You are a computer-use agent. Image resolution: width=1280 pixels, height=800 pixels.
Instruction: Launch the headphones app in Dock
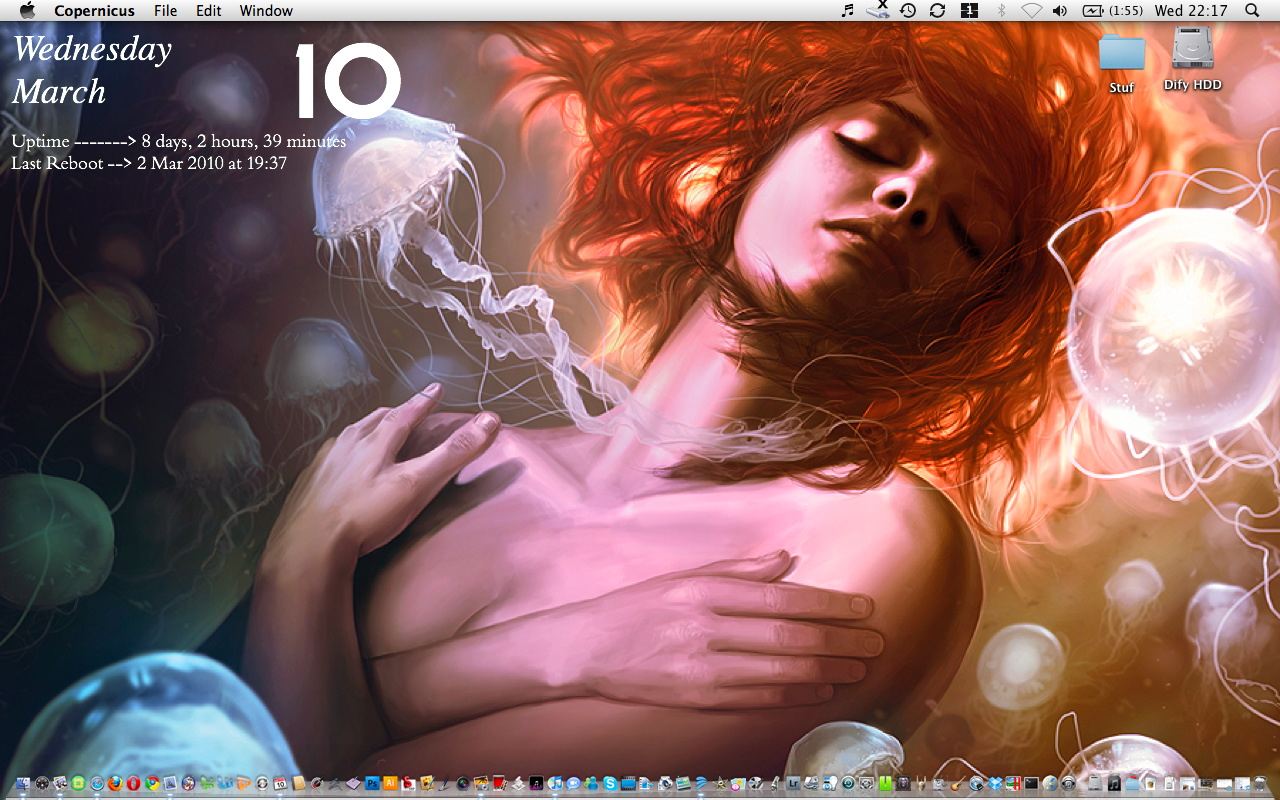[x=1068, y=783]
